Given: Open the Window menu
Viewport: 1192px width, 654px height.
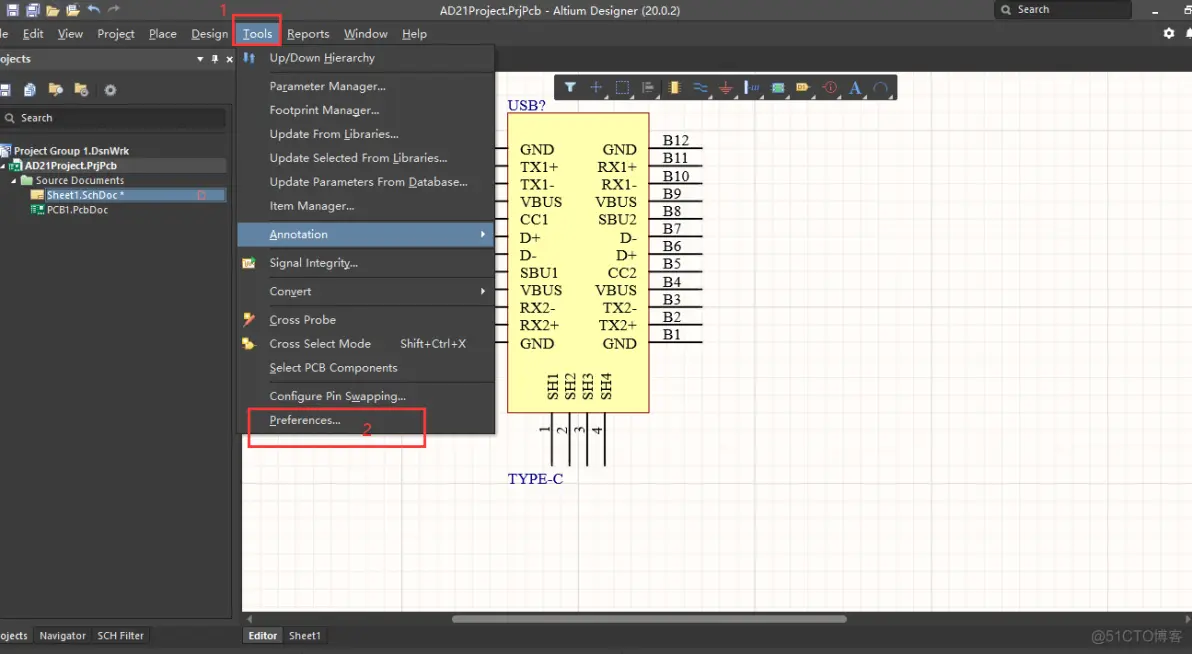Looking at the screenshot, I should (366, 33).
